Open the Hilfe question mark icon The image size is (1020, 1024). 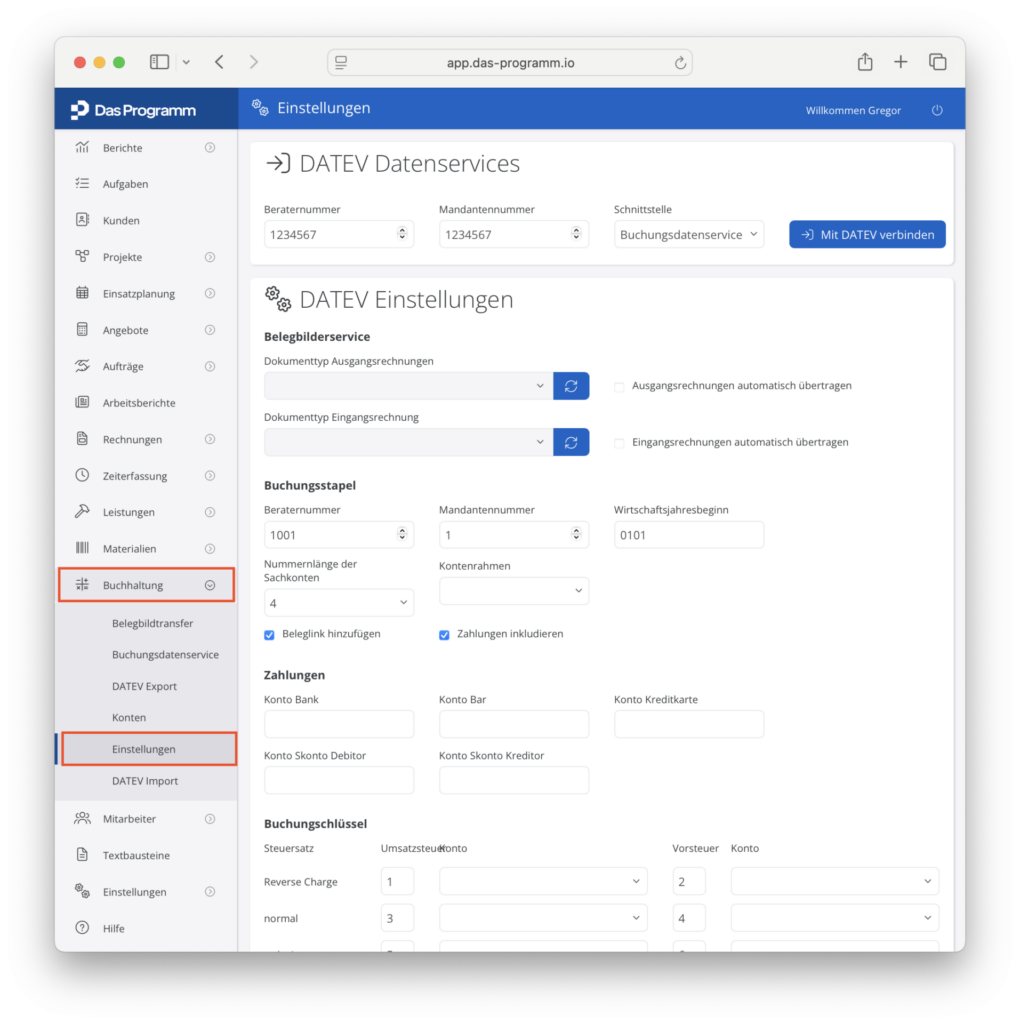click(x=83, y=928)
